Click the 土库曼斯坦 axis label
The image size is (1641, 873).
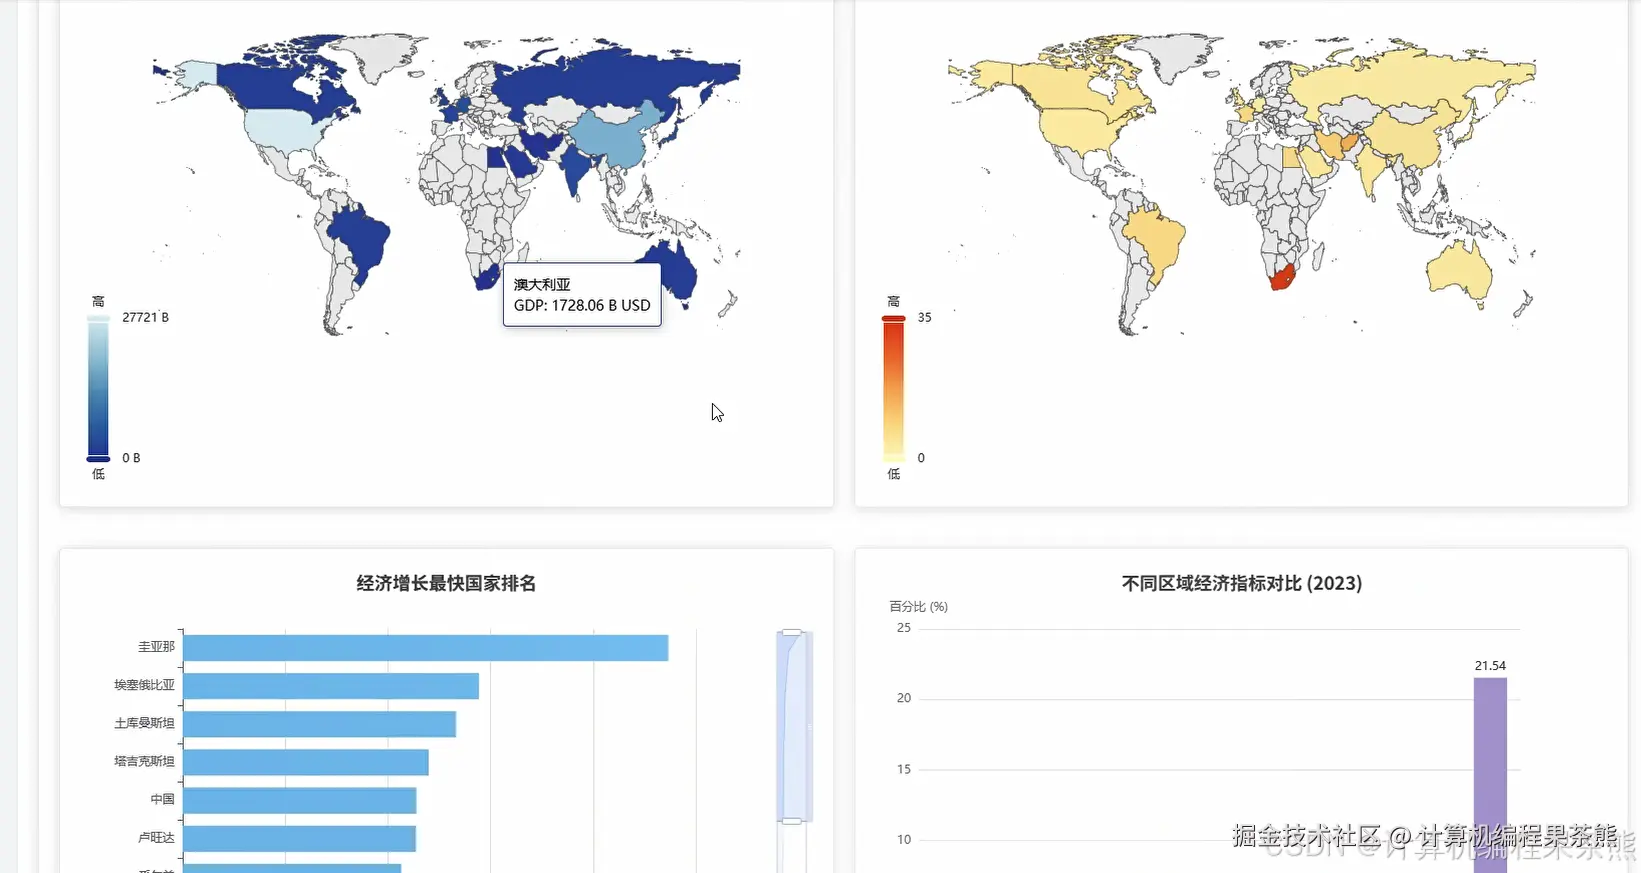click(144, 723)
